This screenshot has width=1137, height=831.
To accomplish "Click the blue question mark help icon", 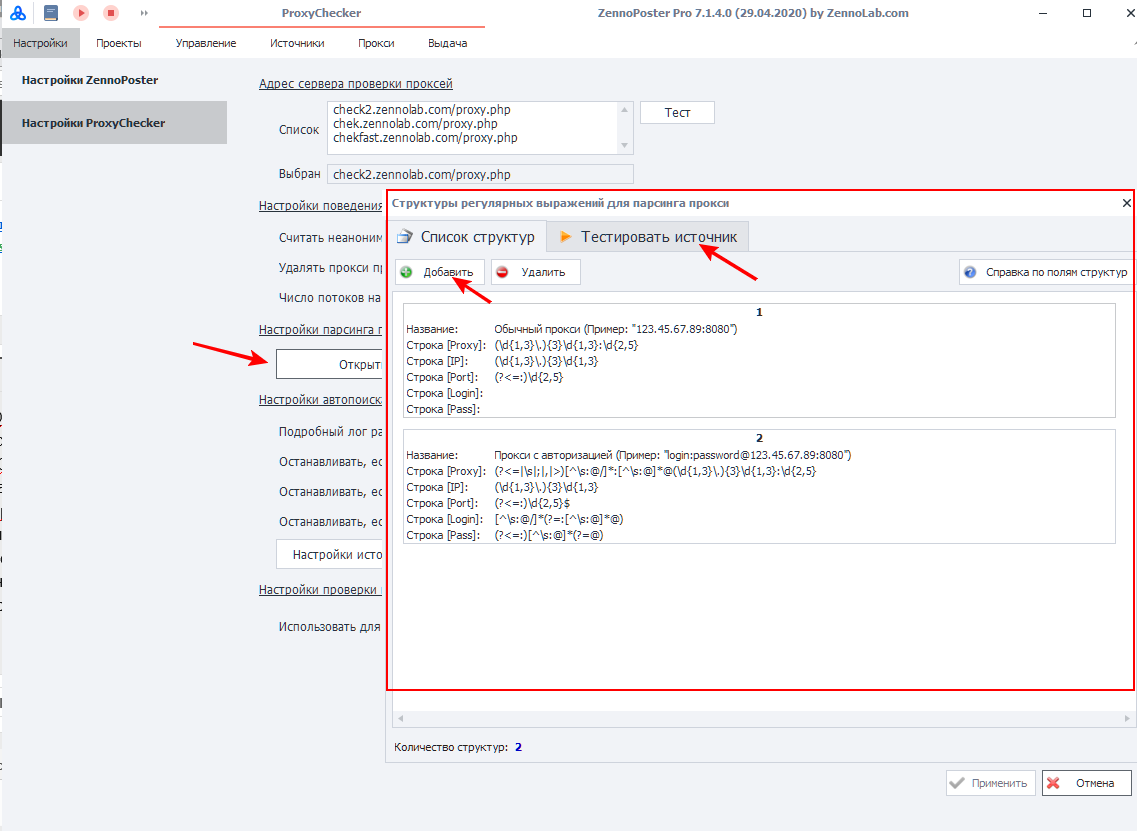I will [x=970, y=272].
